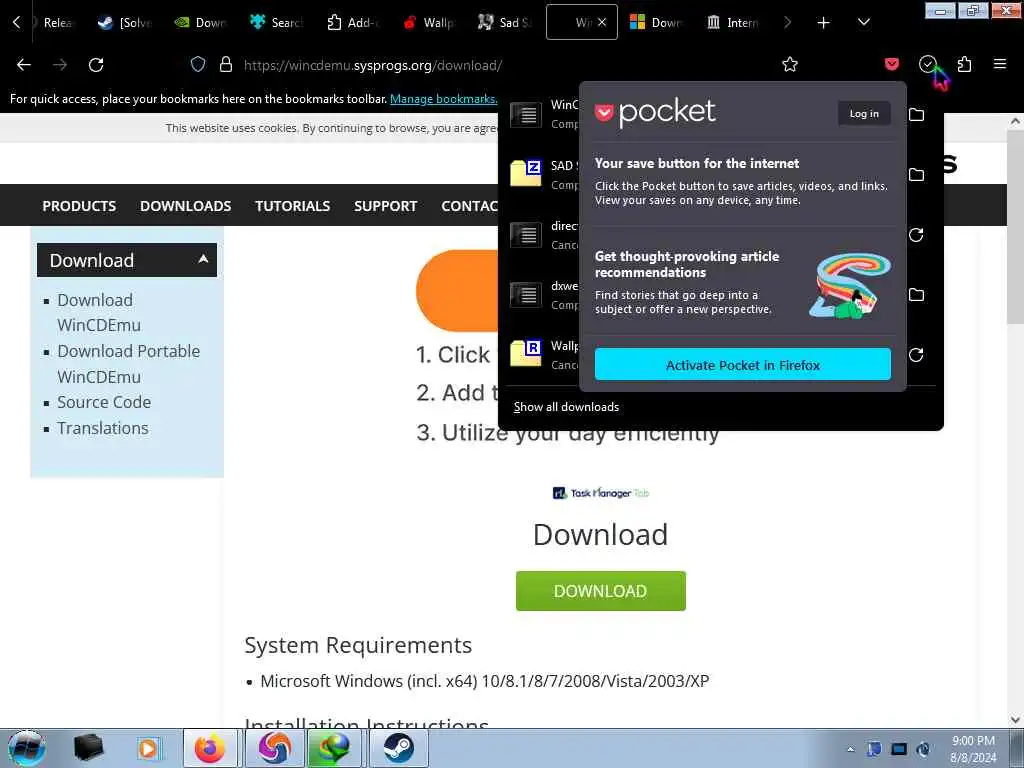This screenshot has width=1024, height=768.
Task: Reload the page with the refresh icon
Action: click(96, 65)
